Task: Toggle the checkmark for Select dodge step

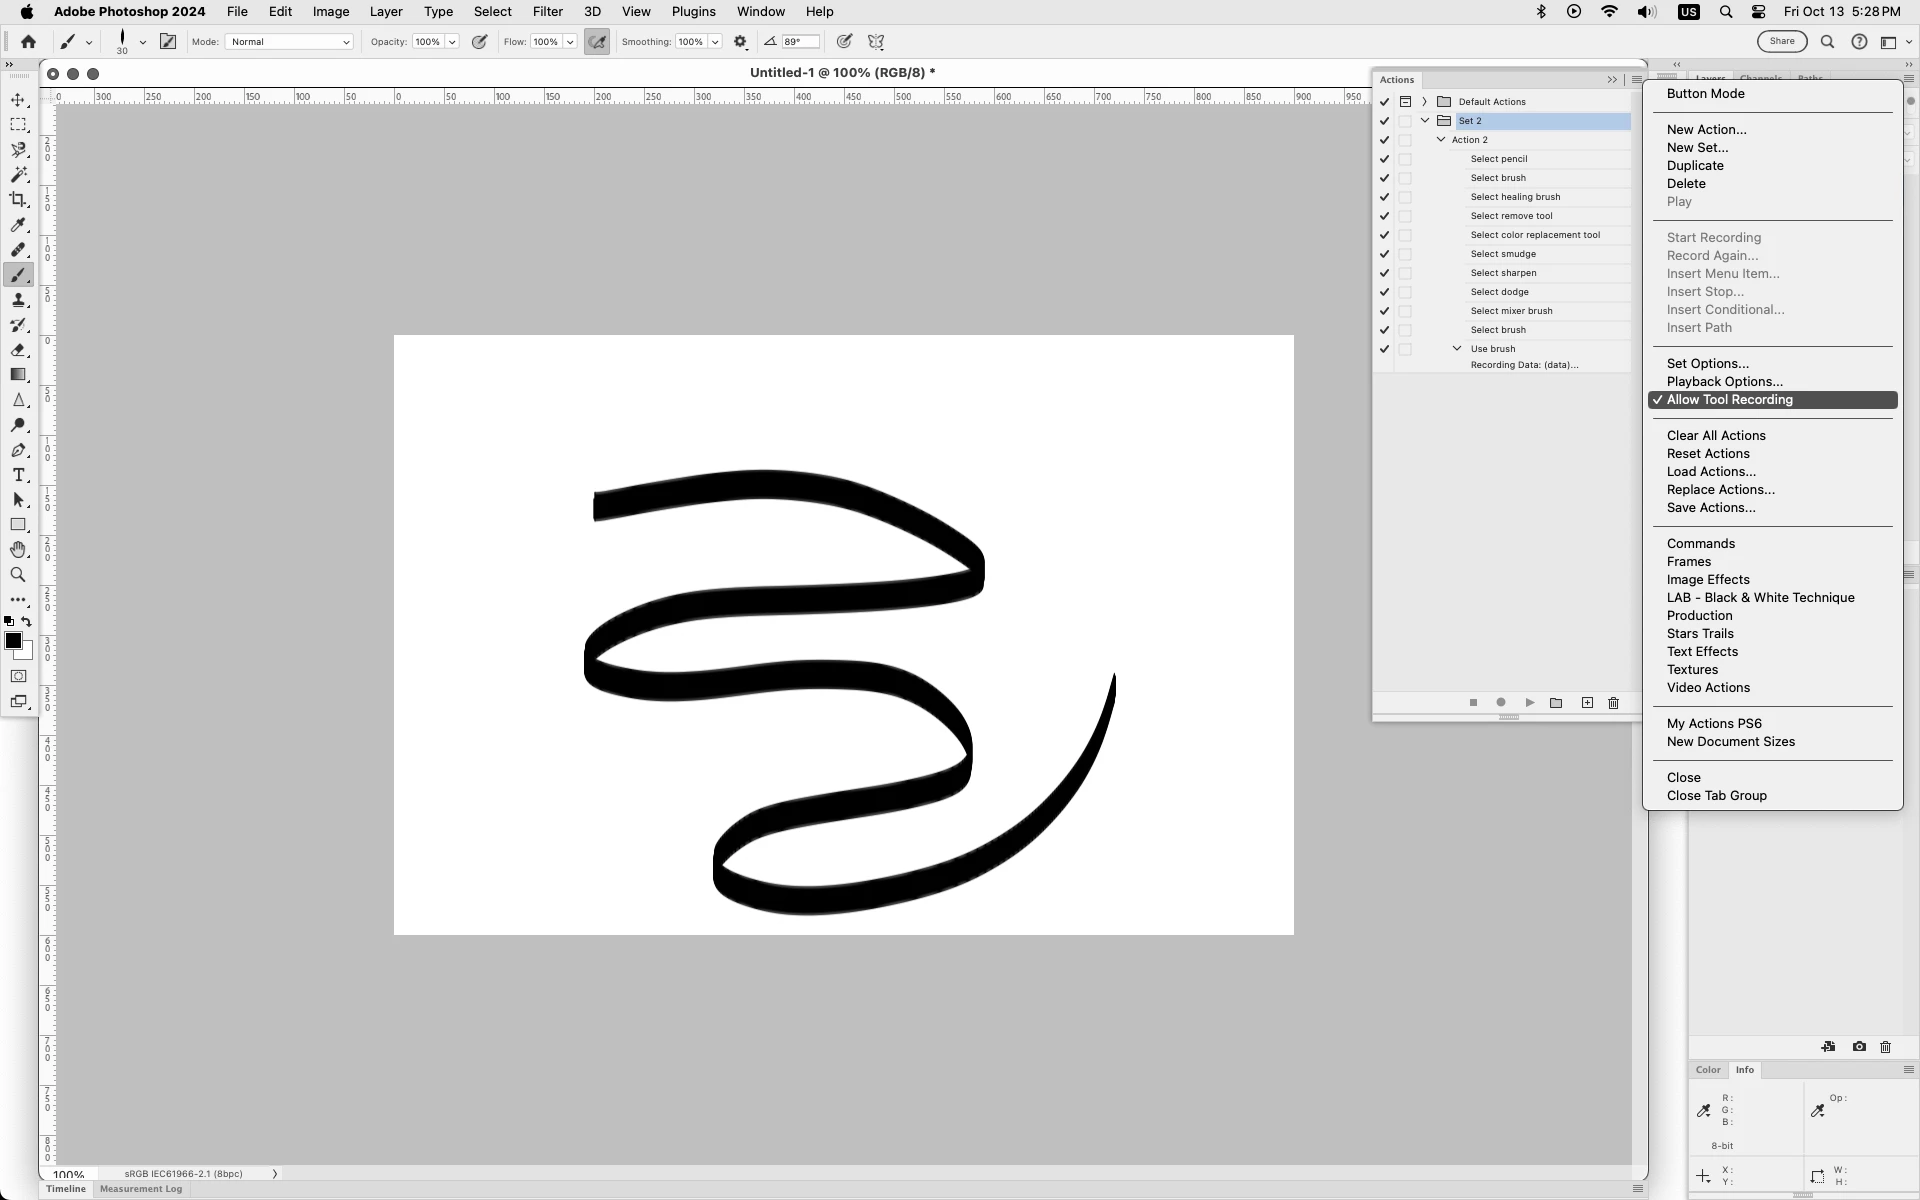Action: (x=1385, y=292)
